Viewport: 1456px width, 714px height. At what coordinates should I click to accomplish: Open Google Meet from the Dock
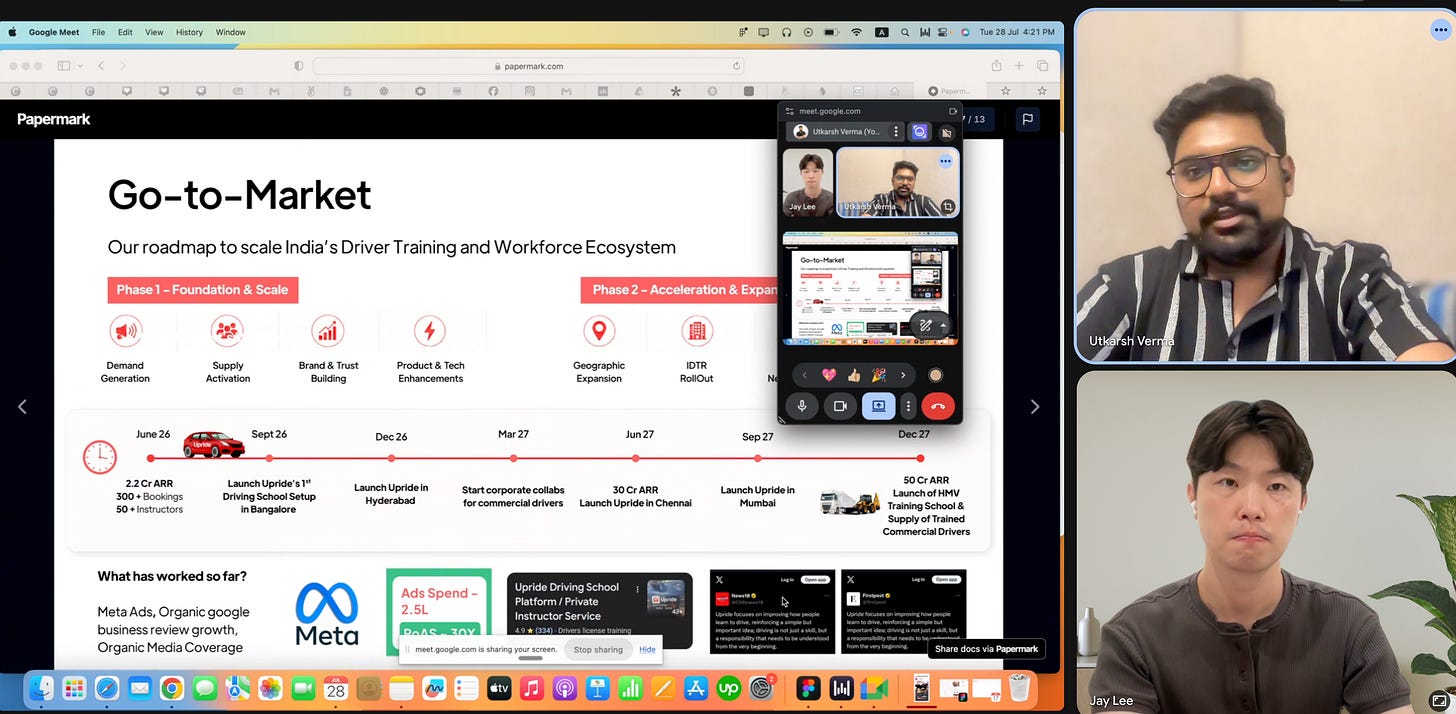click(x=875, y=688)
